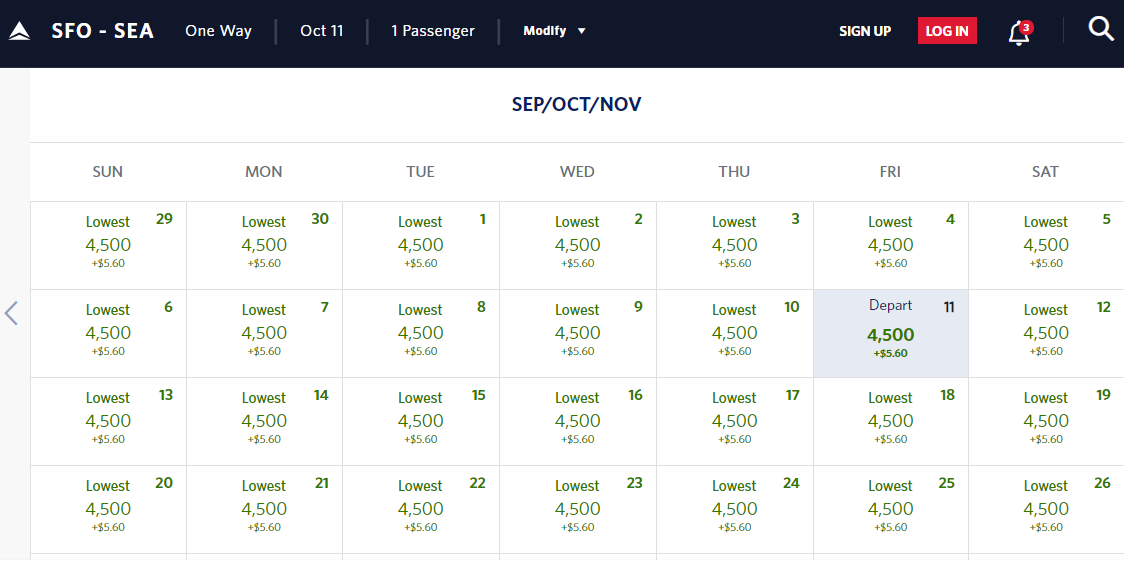Choose lowest fare on Sunday 29
Image resolution: width=1124 pixels, height=561 pixels.
point(108,245)
